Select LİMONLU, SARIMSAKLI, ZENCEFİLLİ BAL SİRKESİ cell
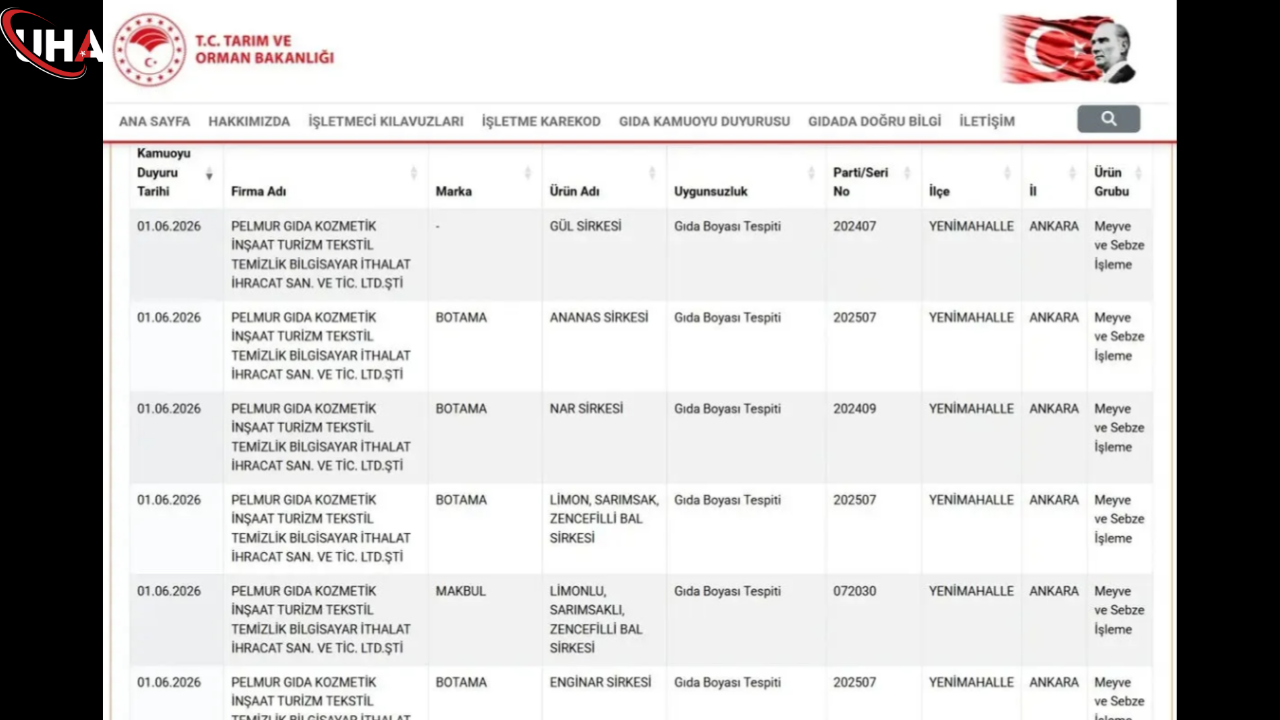The image size is (1280, 720). 596,620
